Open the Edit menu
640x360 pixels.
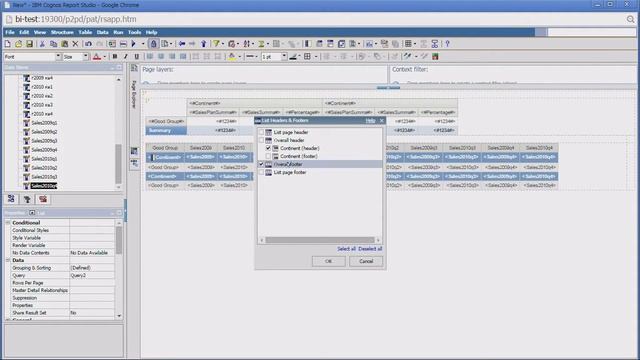coord(24,32)
